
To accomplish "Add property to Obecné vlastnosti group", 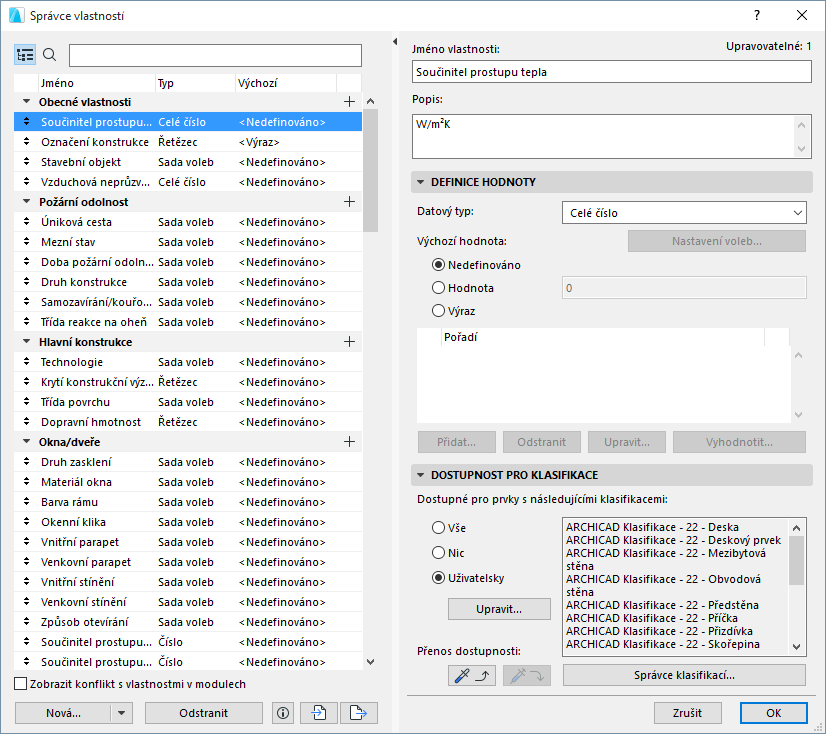I will pyautogui.click(x=349, y=102).
